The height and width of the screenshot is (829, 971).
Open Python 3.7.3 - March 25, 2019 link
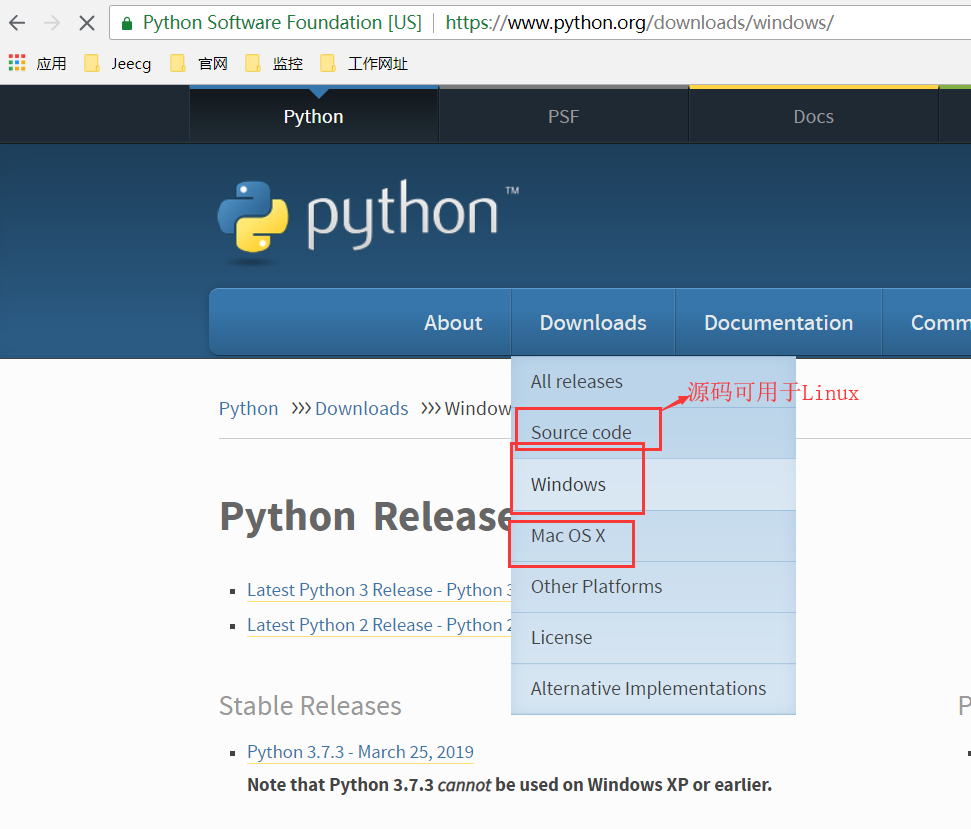(x=360, y=752)
